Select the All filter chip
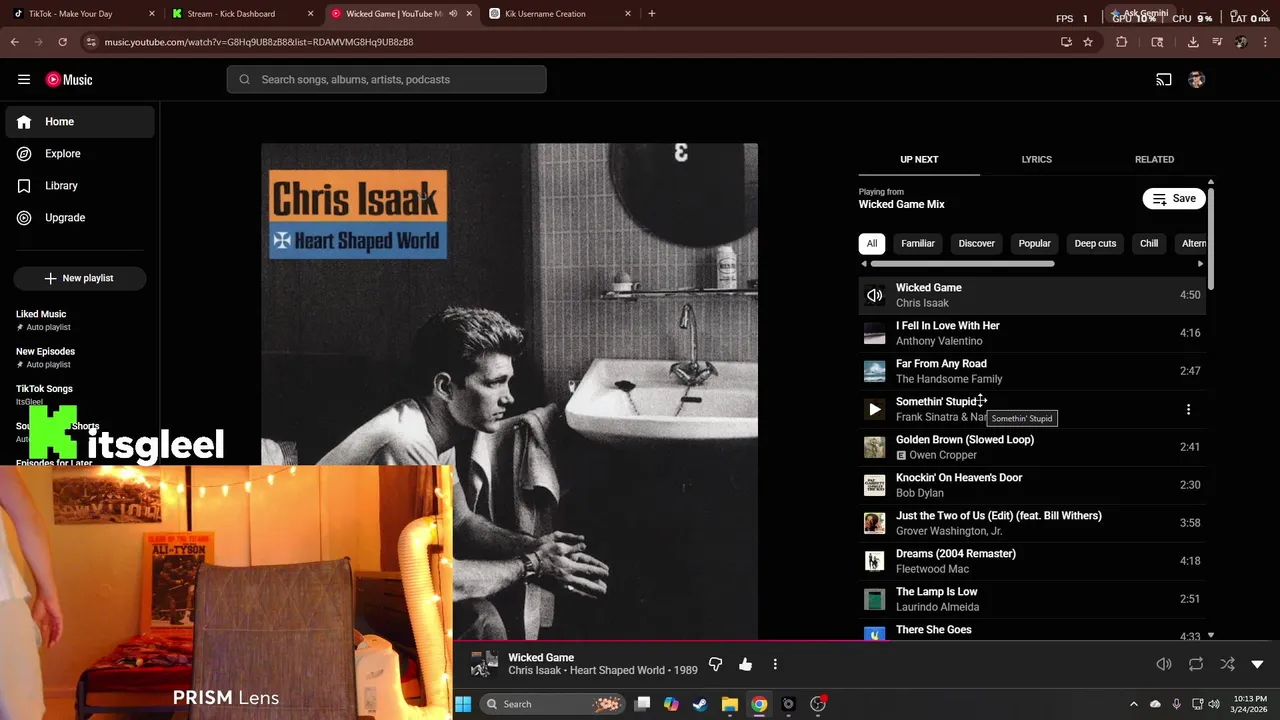 [x=872, y=243]
